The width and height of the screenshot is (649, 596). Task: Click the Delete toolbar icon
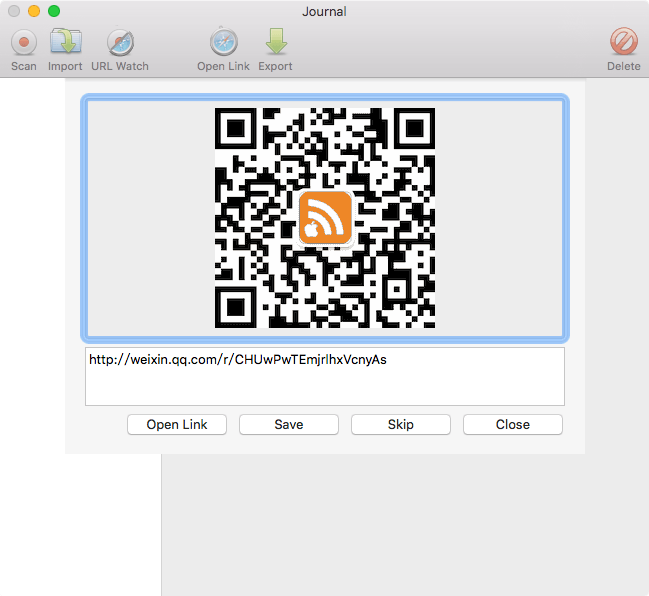(x=623, y=41)
